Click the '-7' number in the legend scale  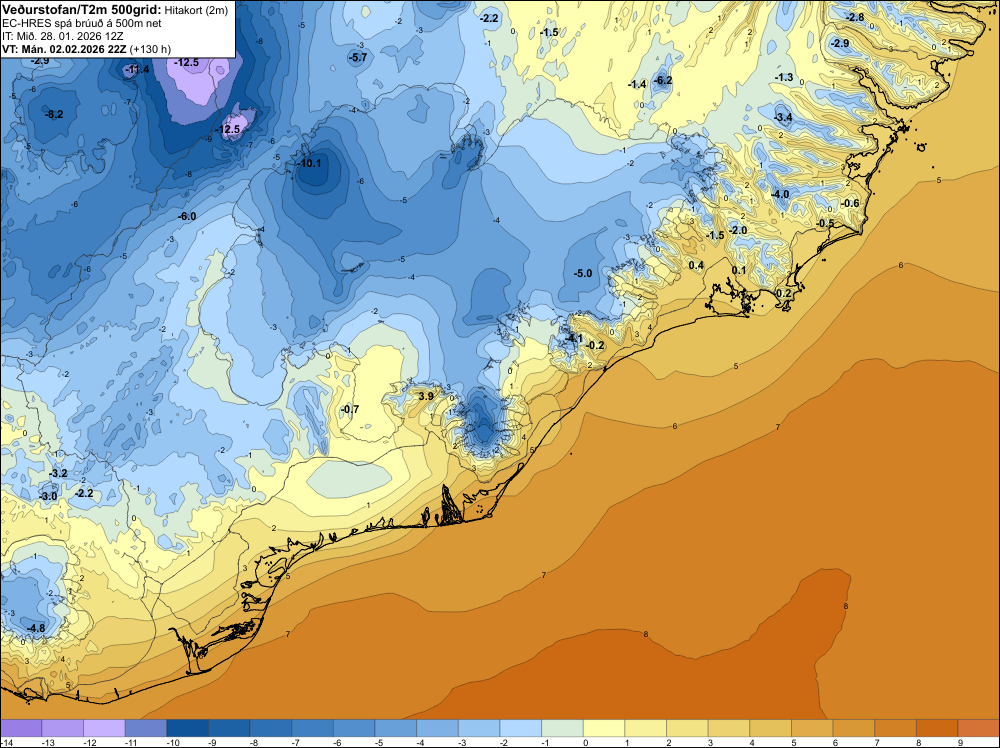[296, 742]
